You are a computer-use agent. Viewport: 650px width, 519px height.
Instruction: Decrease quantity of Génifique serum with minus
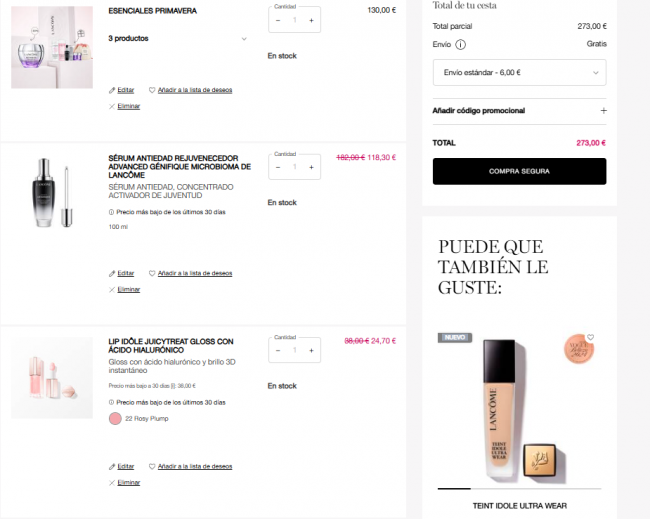click(278, 167)
